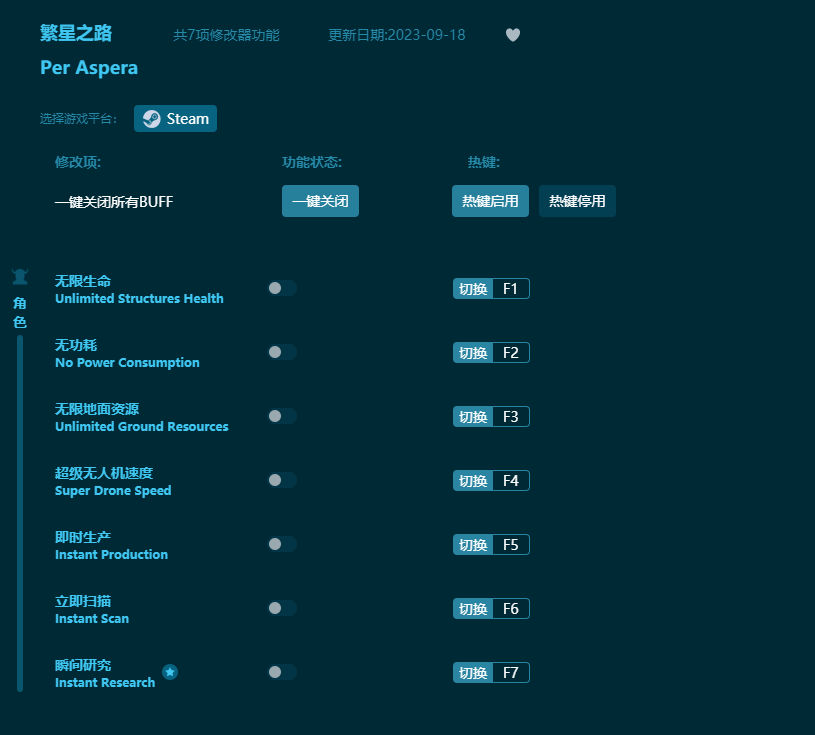This screenshot has width=815, height=735.
Task: Toggle Super Drone Speed on
Action: pos(281,480)
